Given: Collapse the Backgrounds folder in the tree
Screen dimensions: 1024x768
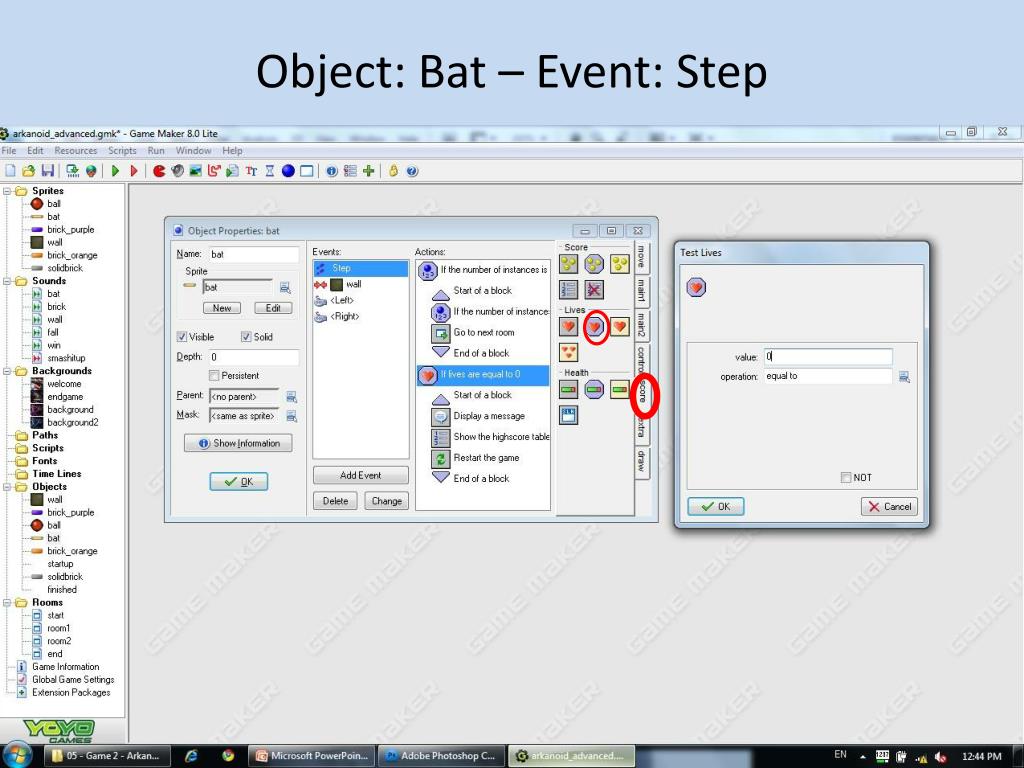Looking at the screenshot, I should [7, 371].
